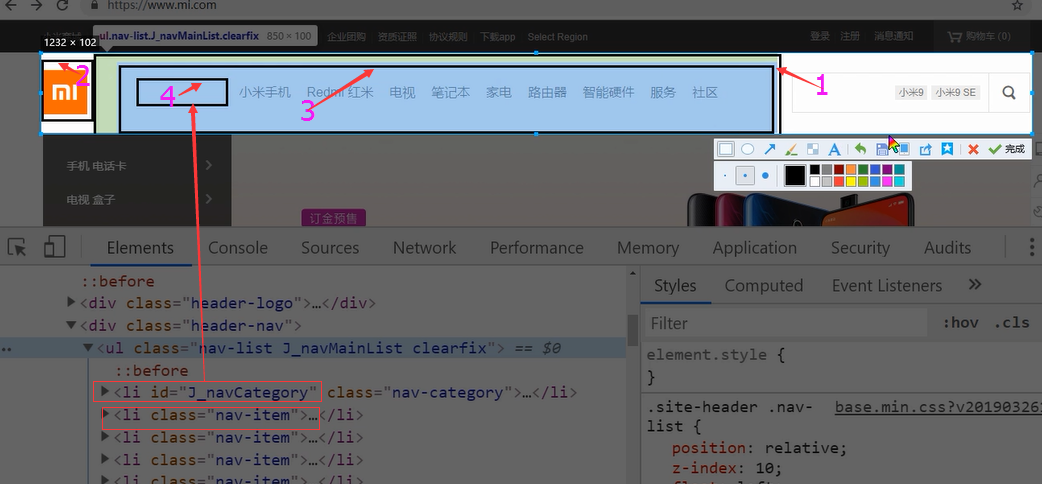Choose the medium stroke size dot
The height and width of the screenshot is (484, 1042).
(746, 176)
